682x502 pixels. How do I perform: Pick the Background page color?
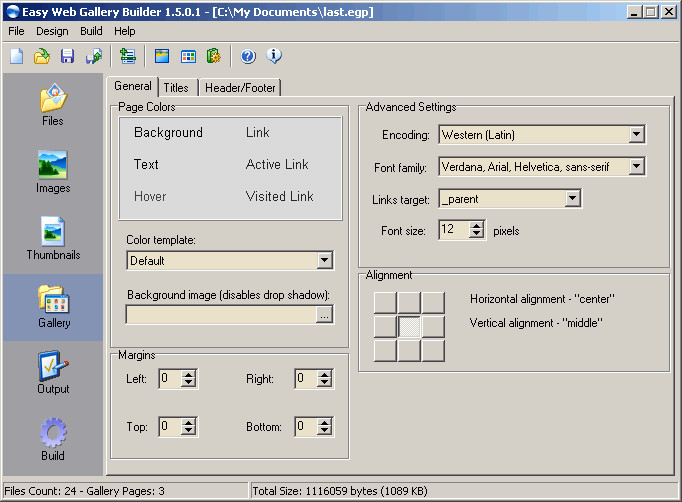coord(168,132)
